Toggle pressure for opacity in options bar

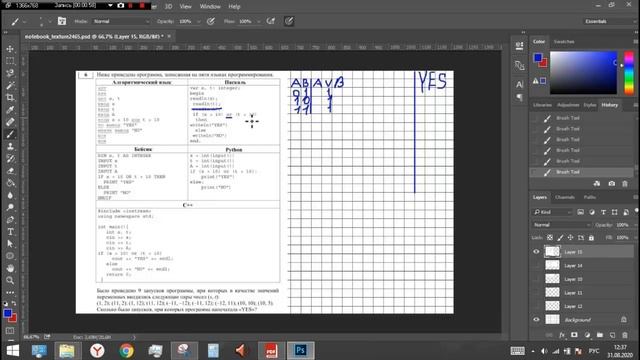pyautogui.click(x=211, y=21)
